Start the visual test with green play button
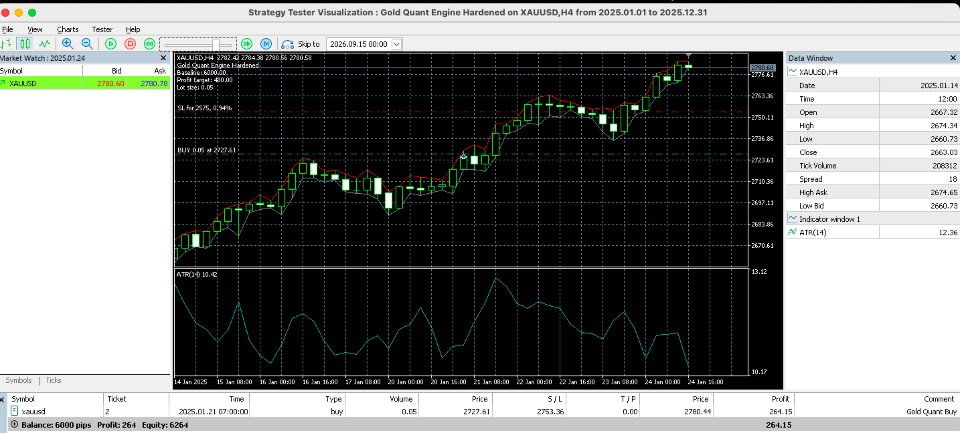960x433 pixels. point(110,43)
